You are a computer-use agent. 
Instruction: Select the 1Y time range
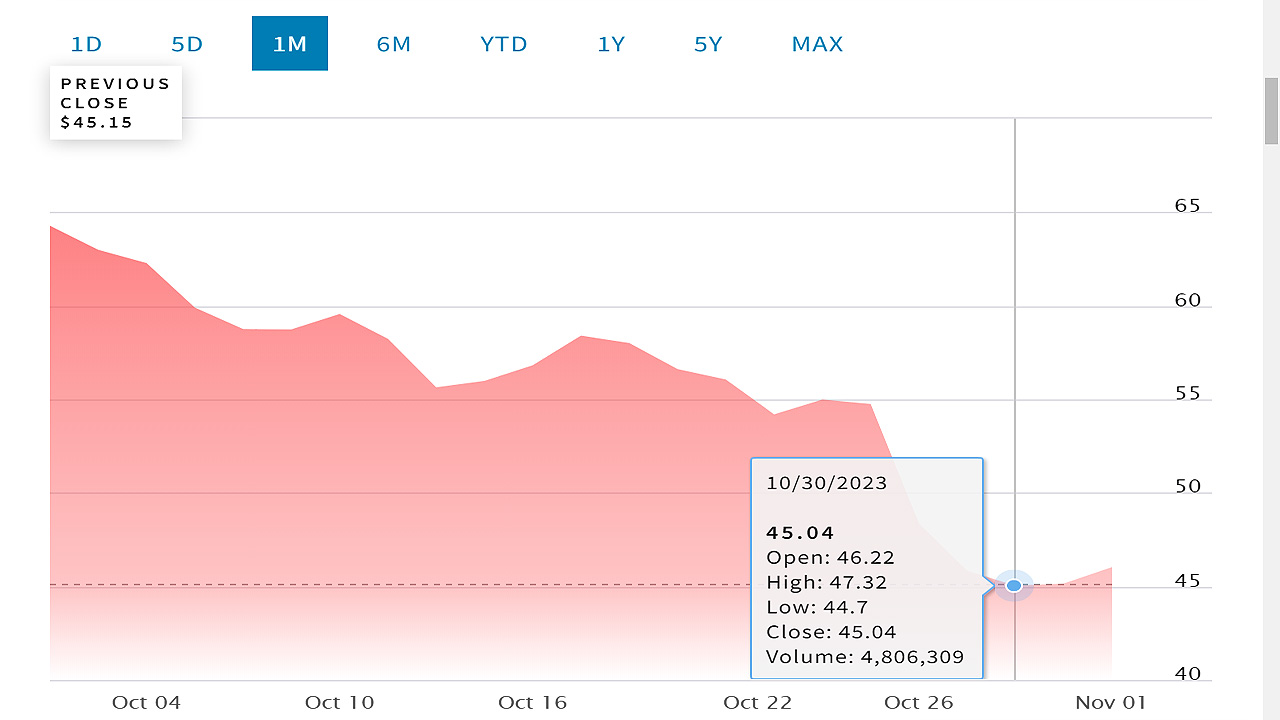coord(611,43)
